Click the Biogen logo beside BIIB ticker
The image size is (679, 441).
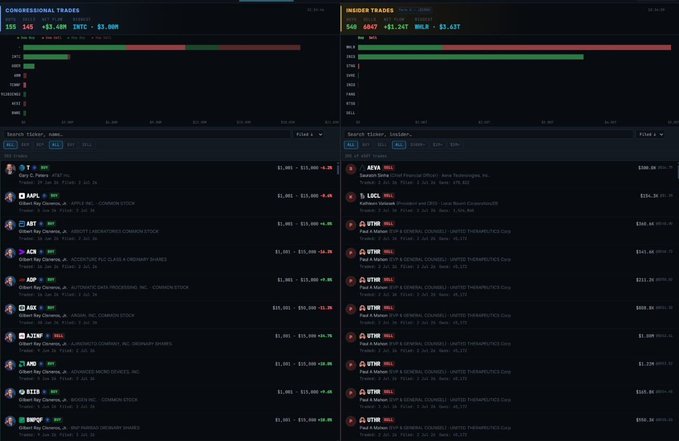click(x=22, y=392)
